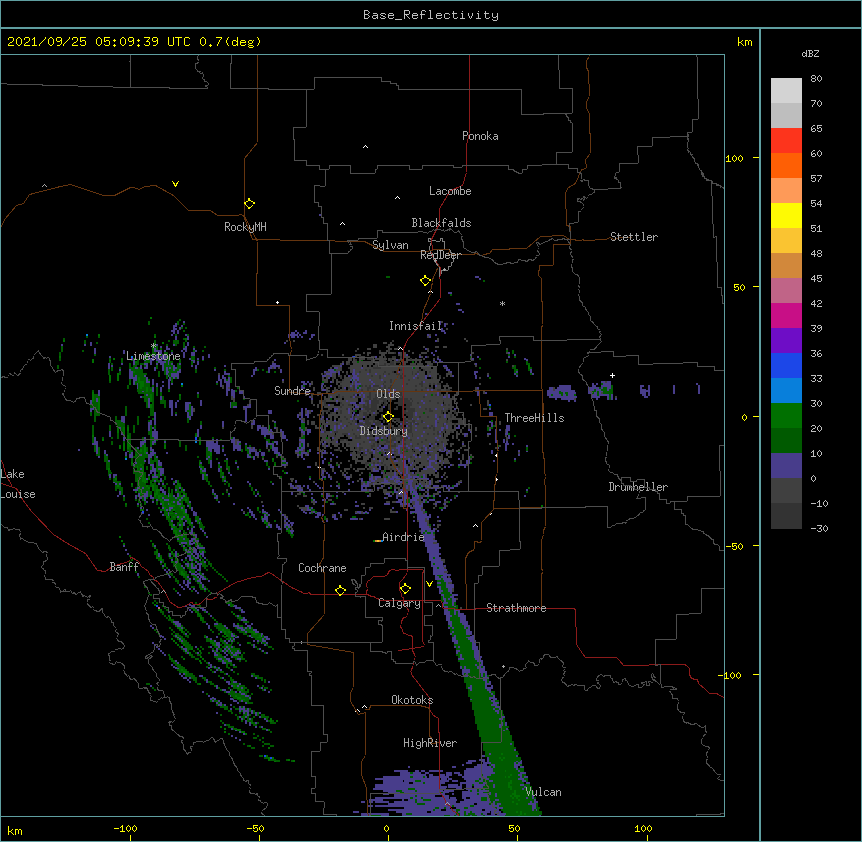This screenshot has width=862, height=842.
Task: Click the Vulcan town label
Action: click(544, 792)
